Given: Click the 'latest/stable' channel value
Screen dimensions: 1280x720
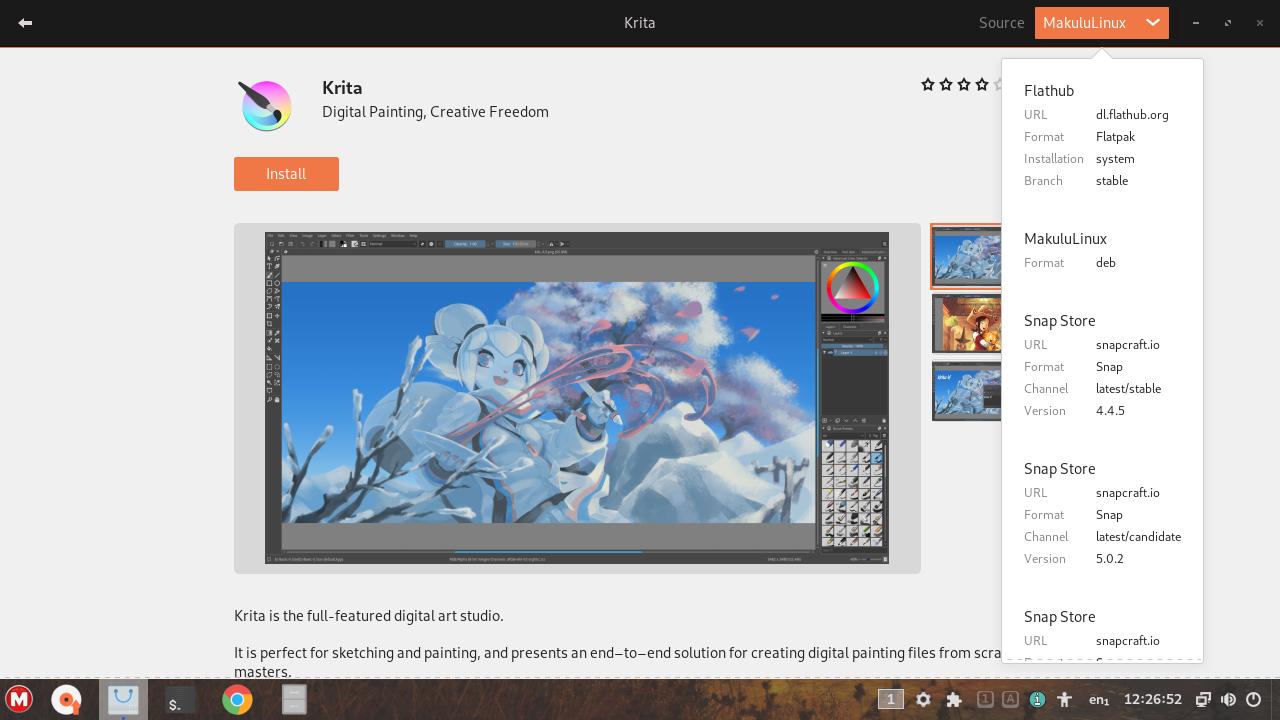Looking at the screenshot, I should pyautogui.click(x=1128, y=388).
